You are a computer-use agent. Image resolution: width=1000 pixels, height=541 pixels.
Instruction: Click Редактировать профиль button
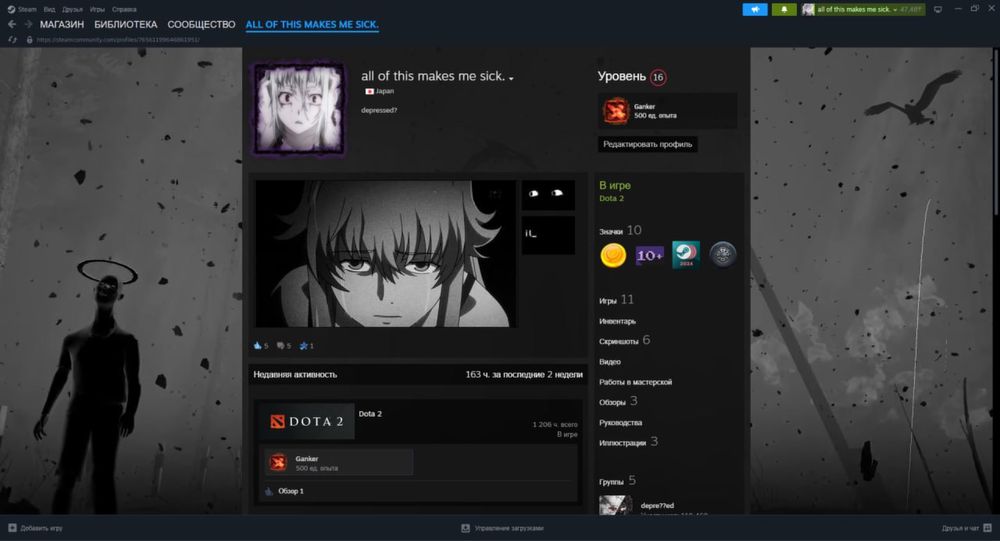[x=647, y=144]
